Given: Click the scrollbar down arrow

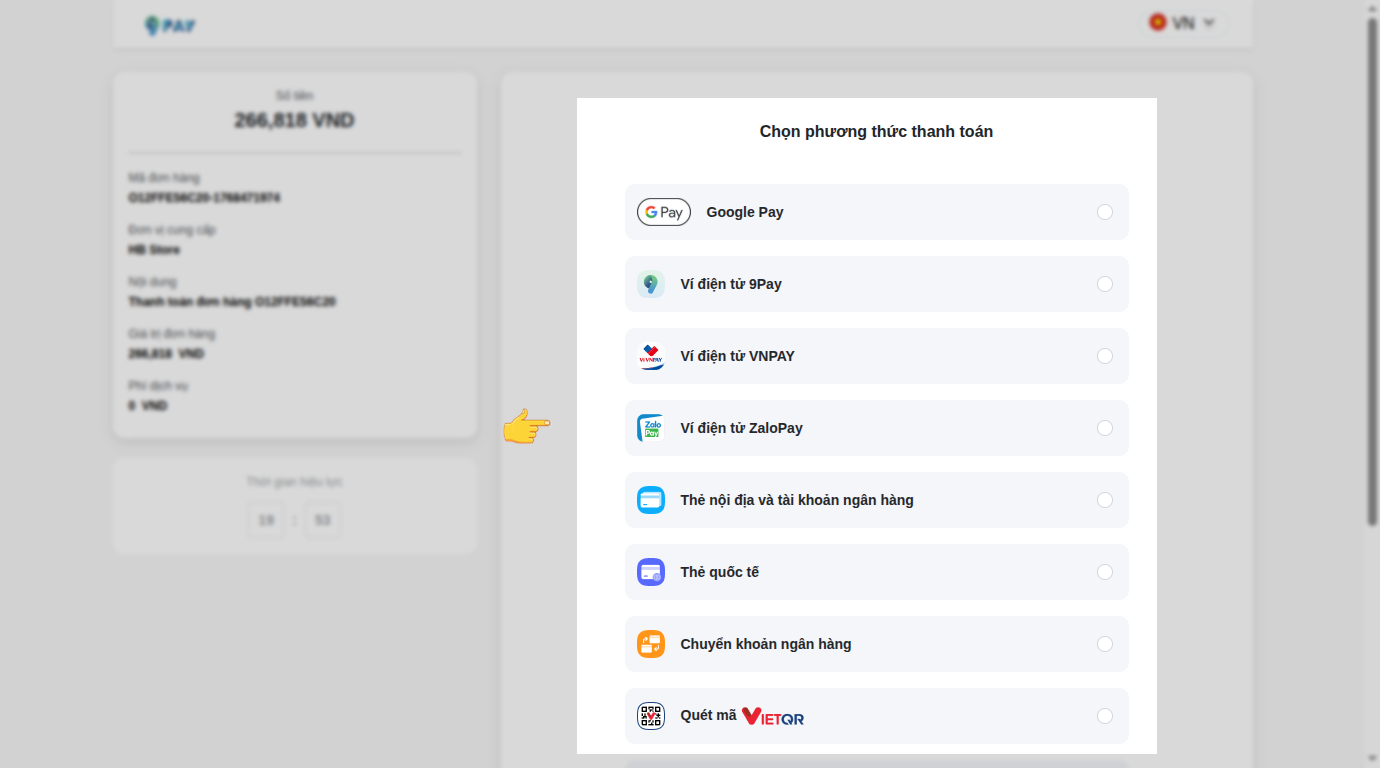Looking at the screenshot, I should [x=1372, y=759].
